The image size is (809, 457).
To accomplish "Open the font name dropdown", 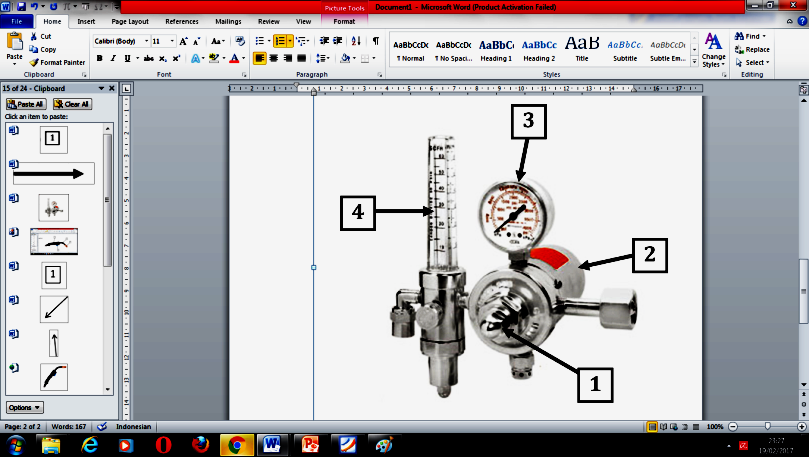I will coord(145,42).
